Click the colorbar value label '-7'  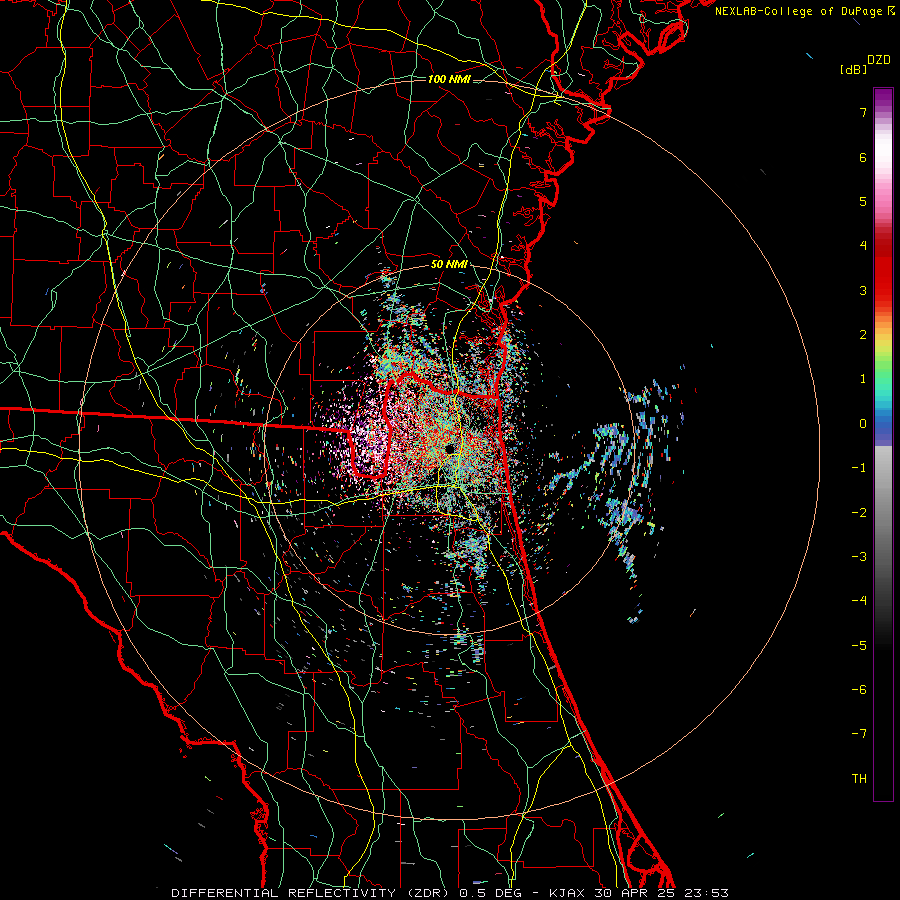[859, 734]
